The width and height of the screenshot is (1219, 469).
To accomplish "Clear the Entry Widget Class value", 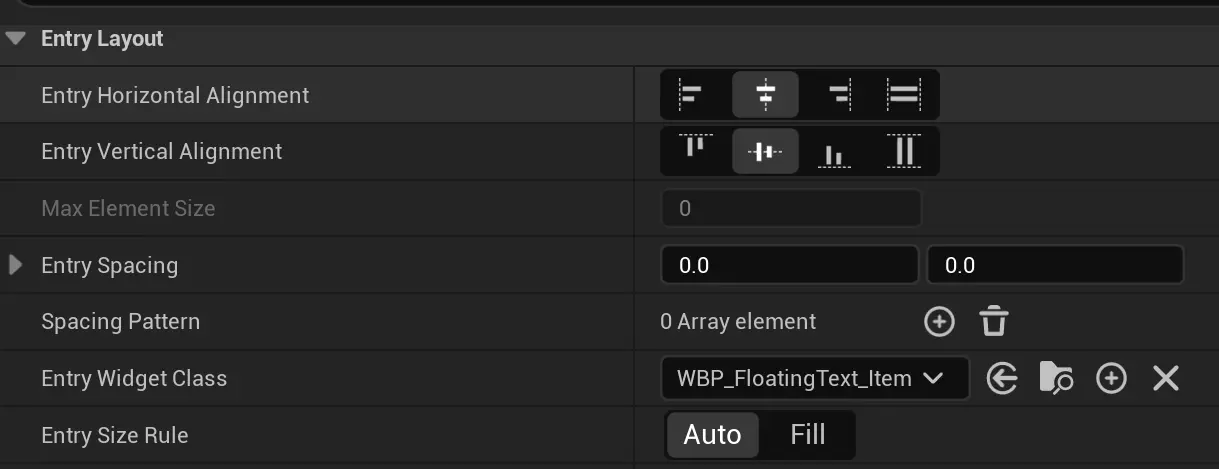I will 1166,378.
